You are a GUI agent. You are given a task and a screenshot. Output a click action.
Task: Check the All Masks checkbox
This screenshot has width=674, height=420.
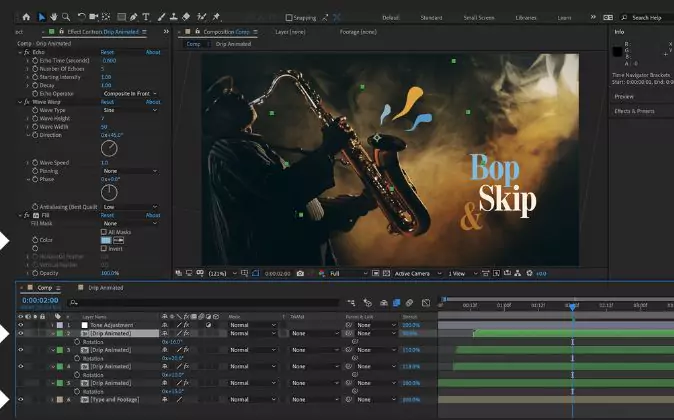coord(104,232)
